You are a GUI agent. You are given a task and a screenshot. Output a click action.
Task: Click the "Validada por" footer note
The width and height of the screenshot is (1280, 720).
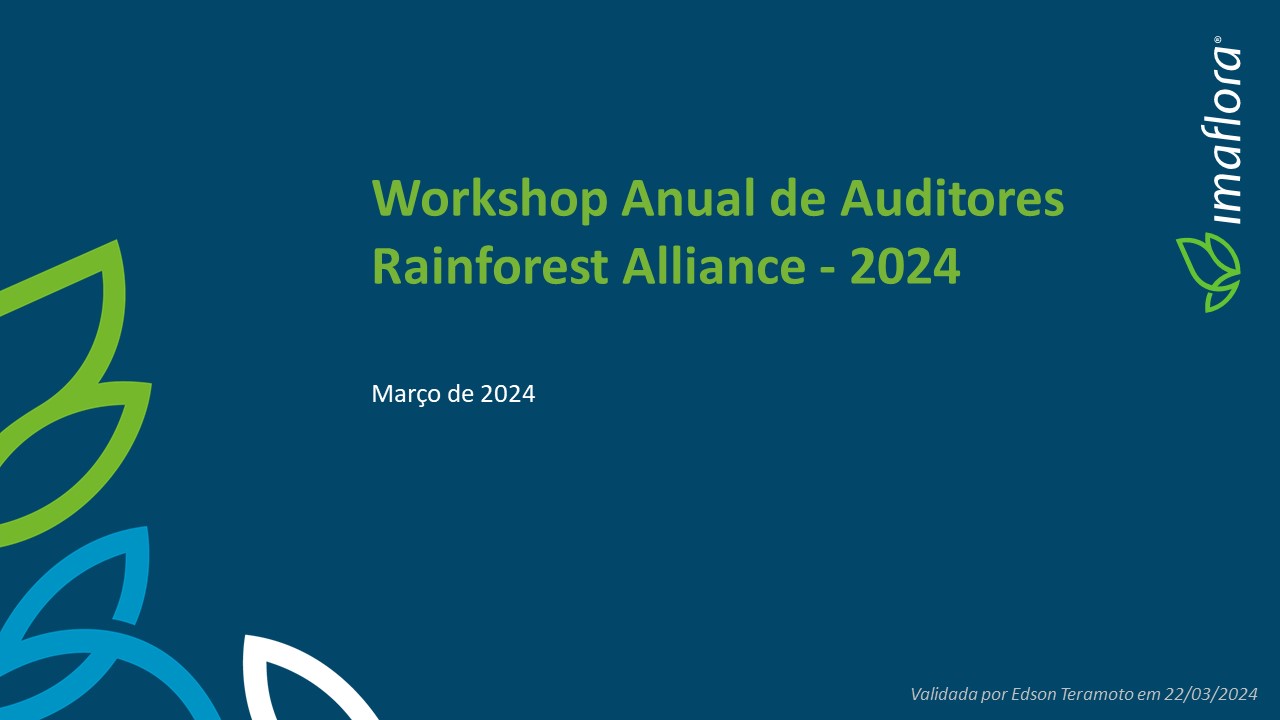coord(955,694)
